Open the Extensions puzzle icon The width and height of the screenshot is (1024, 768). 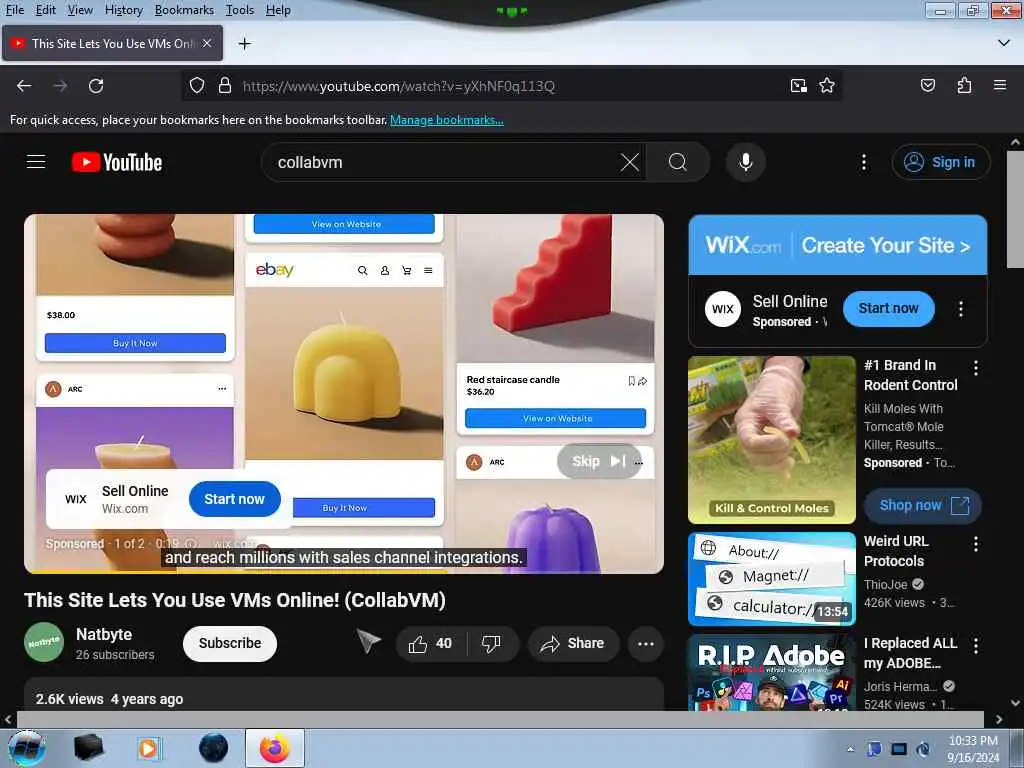964,86
